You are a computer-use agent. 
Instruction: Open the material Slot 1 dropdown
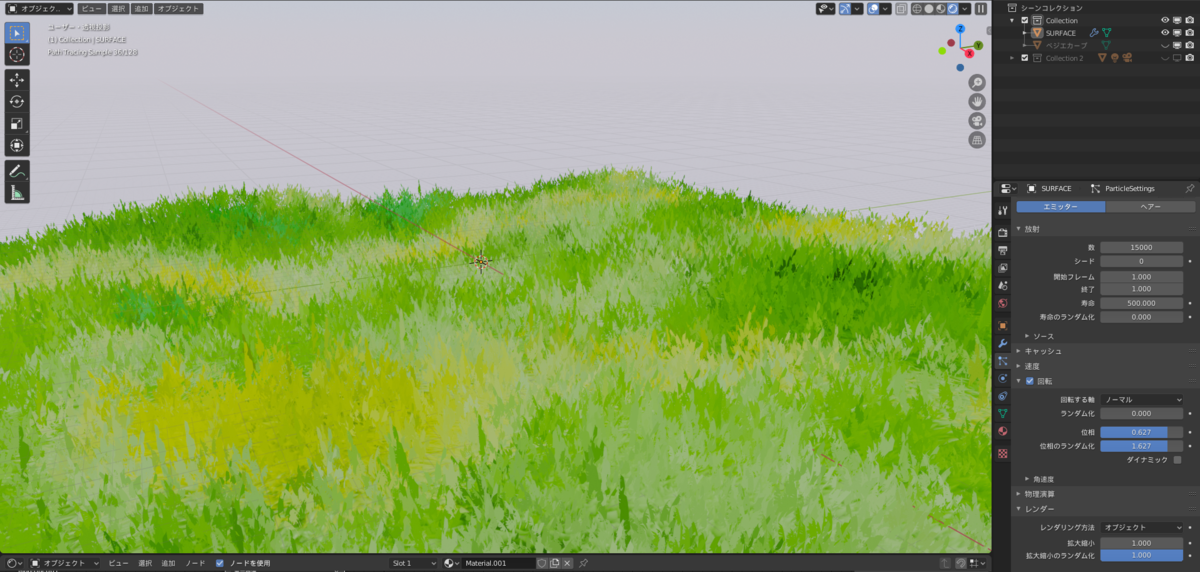pyautogui.click(x=413, y=563)
